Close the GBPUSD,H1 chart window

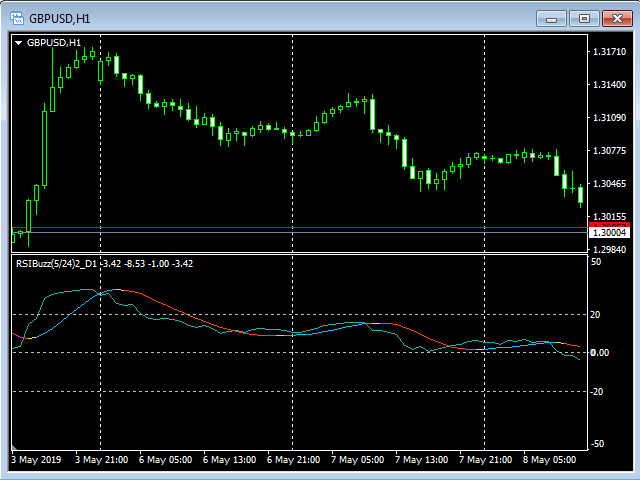pyautogui.click(x=616, y=18)
